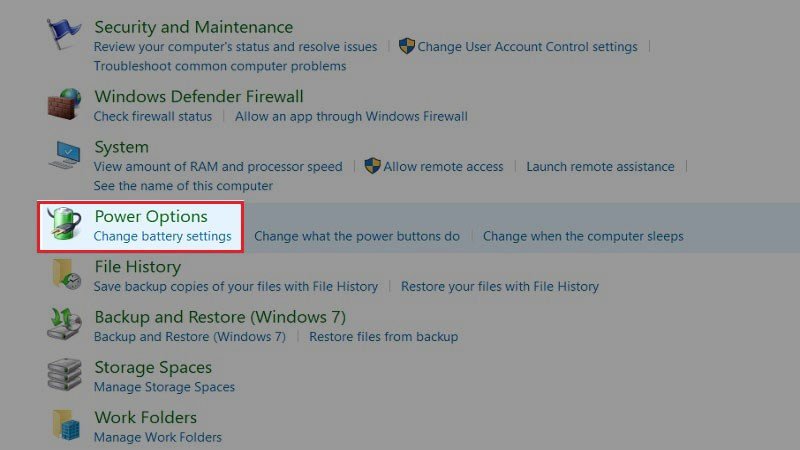Click the Backup and Restore icon
Viewport: 800px width, 450px height.
point(64,324)
